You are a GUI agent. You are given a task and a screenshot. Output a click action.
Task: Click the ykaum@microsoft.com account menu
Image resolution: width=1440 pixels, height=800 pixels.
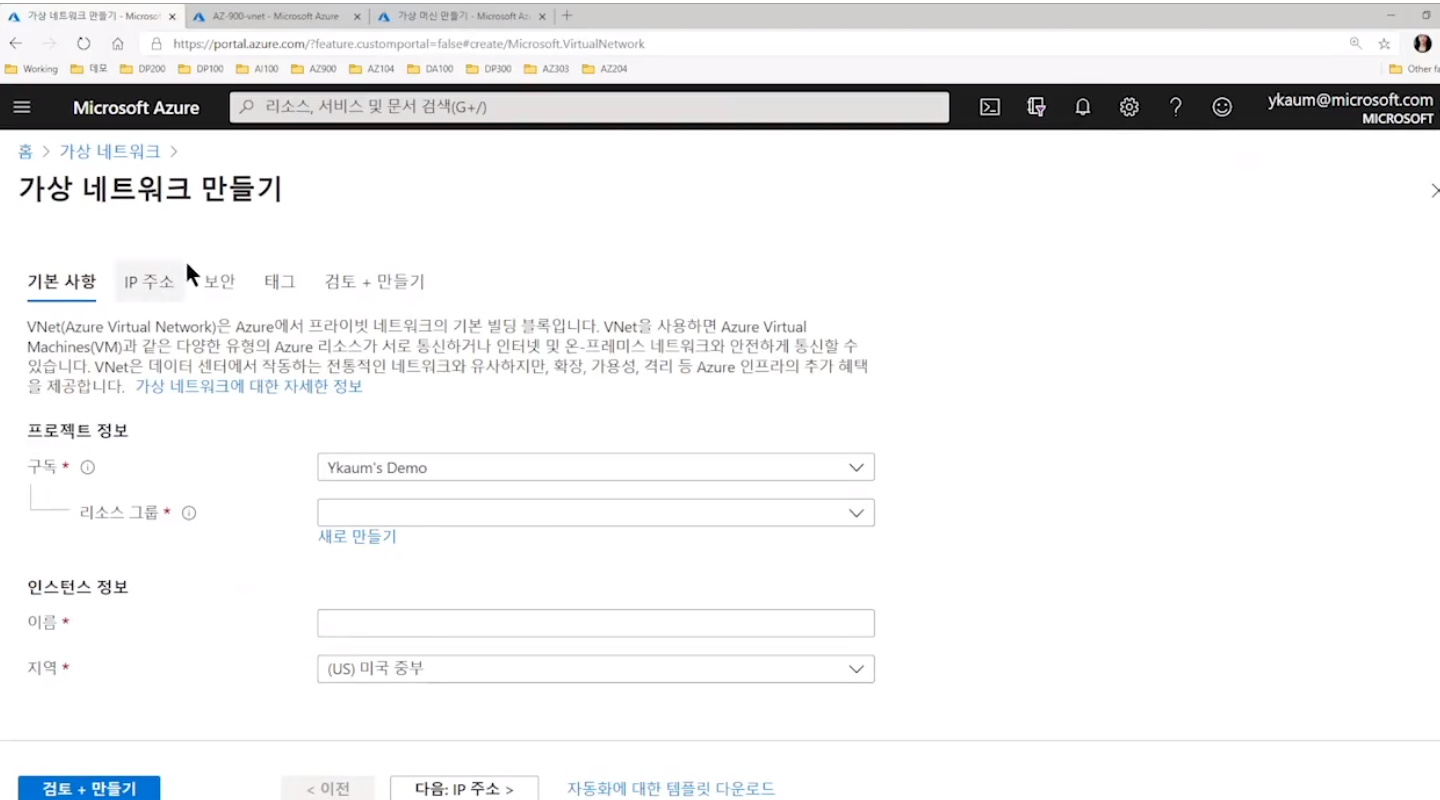tap(1350, 107)
